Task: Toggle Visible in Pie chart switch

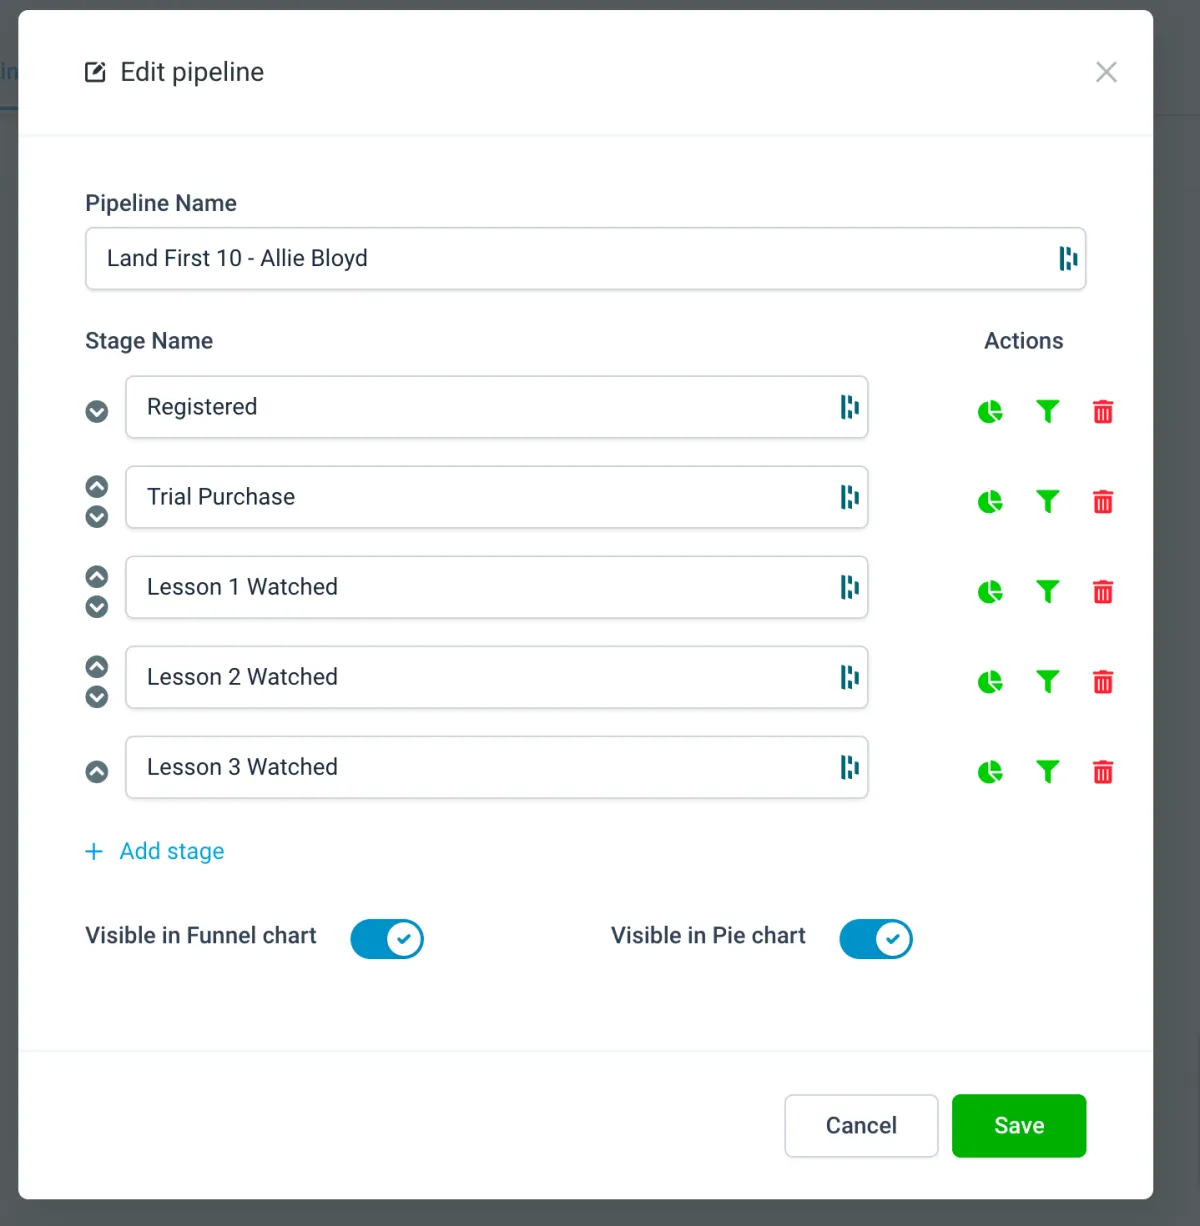Action: coord(876,939)
